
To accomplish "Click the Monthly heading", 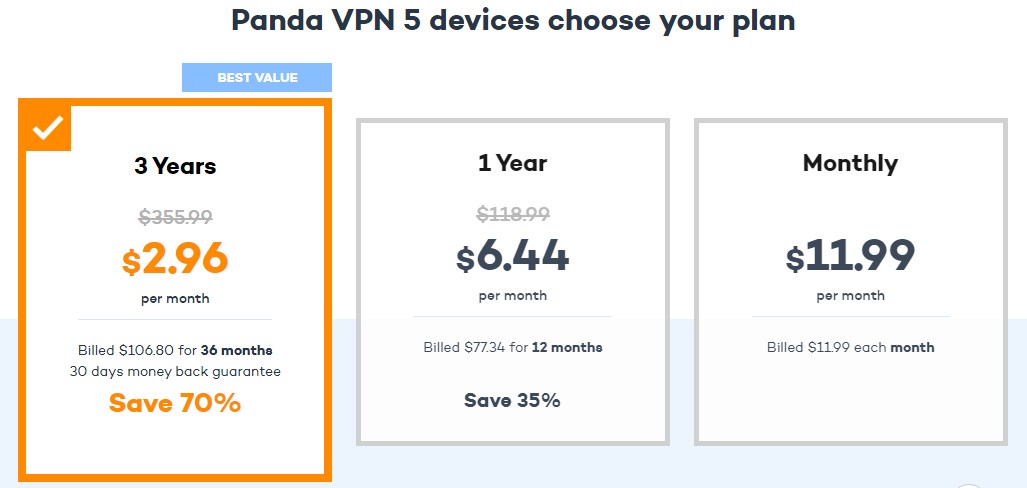I will (x=850, y=163).
